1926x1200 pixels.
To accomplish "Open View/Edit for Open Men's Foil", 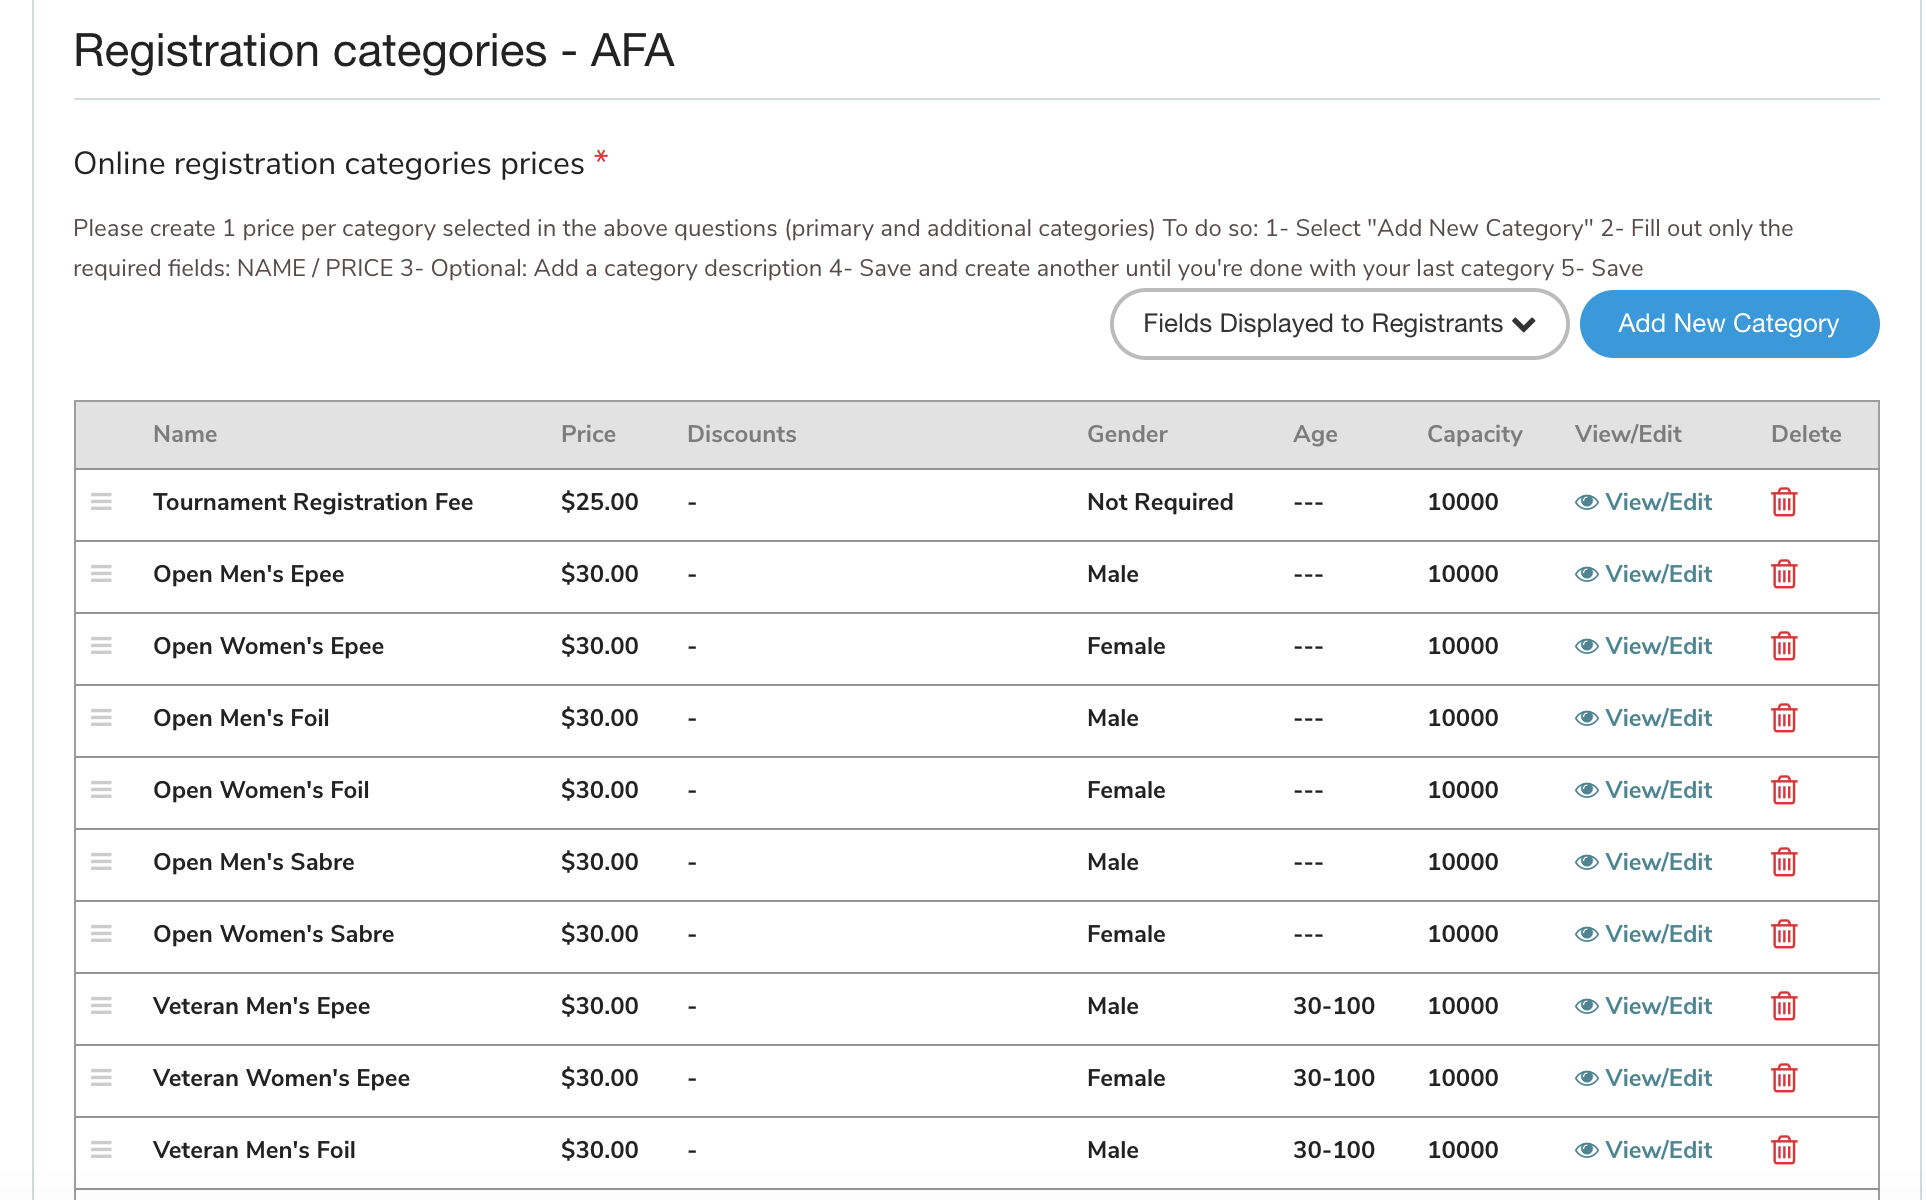I will [1643, 718].
